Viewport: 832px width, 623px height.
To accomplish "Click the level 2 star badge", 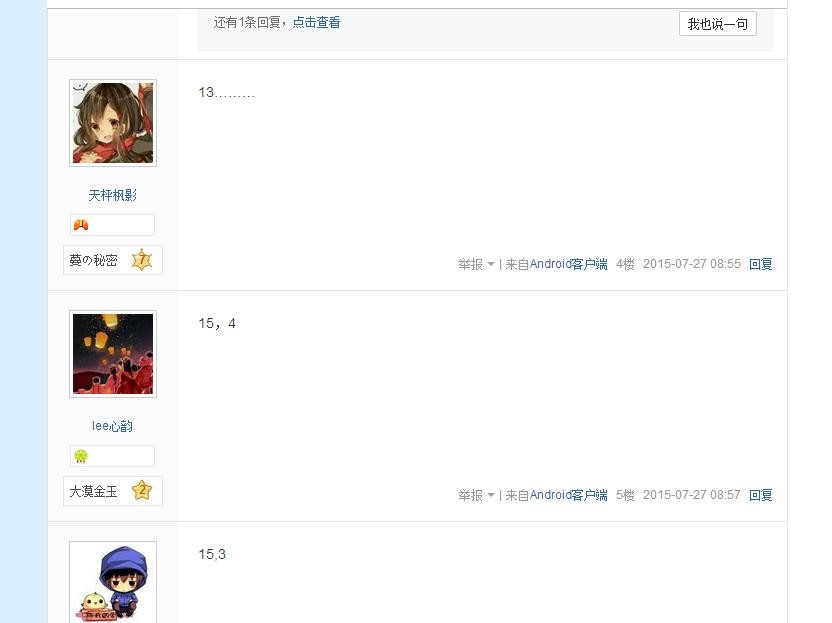I will 142,491.
